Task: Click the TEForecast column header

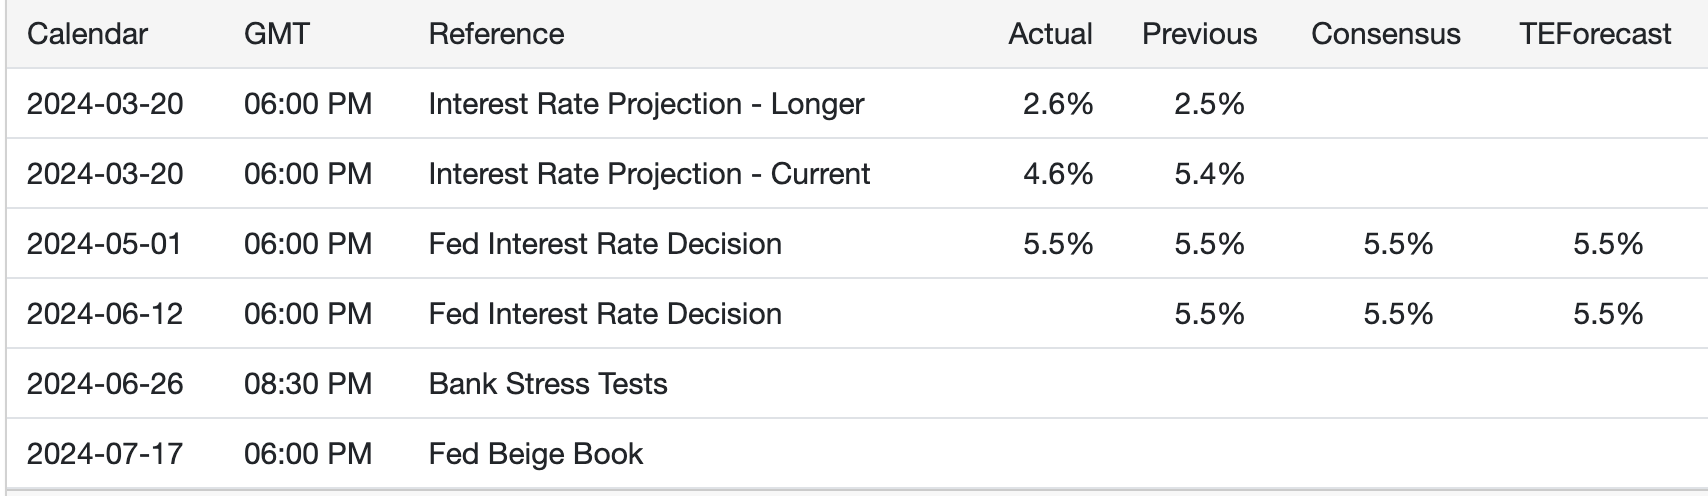Action: tap(1594, 34)
